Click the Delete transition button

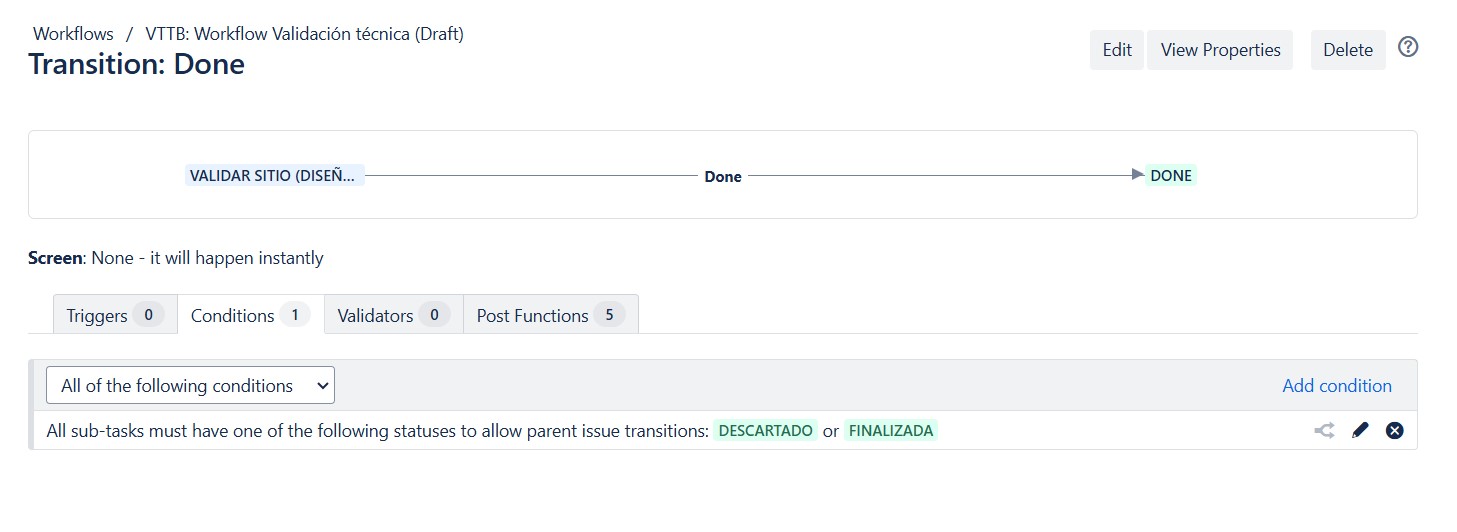pos(1348,50)
